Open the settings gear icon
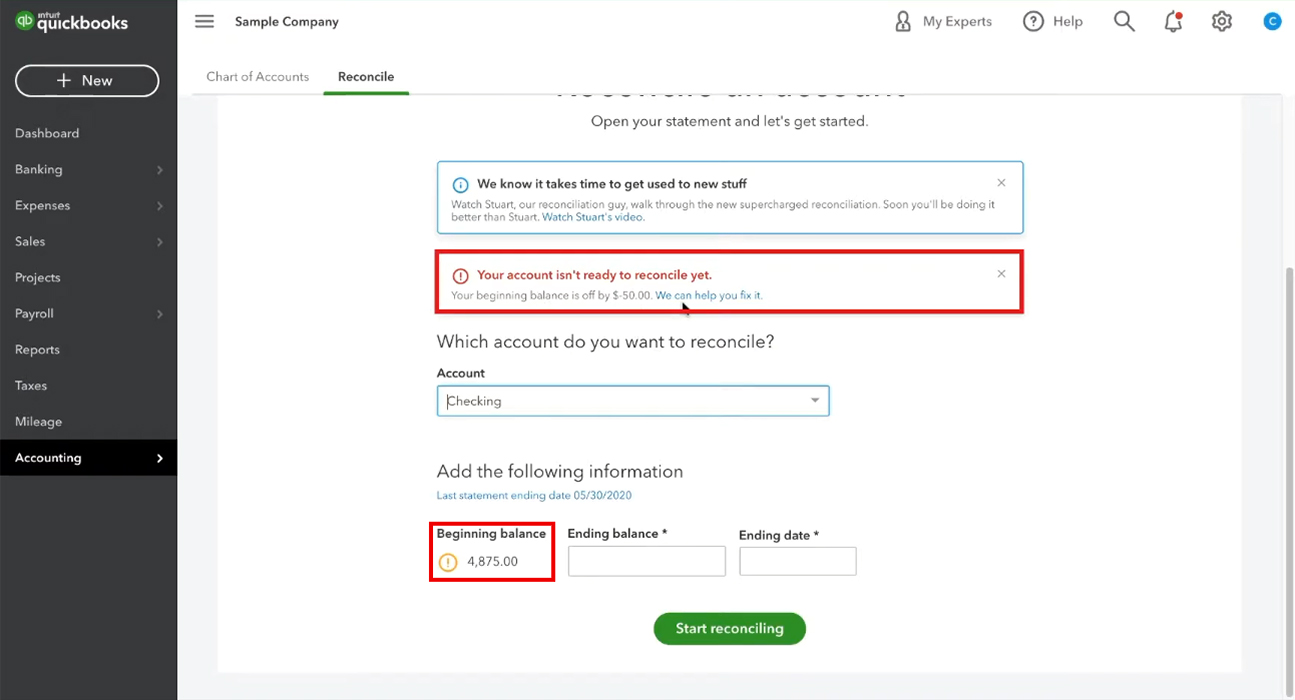The height and width of the screenshot is (700, 1295). pyautogui.click(x=1222, y=21)
